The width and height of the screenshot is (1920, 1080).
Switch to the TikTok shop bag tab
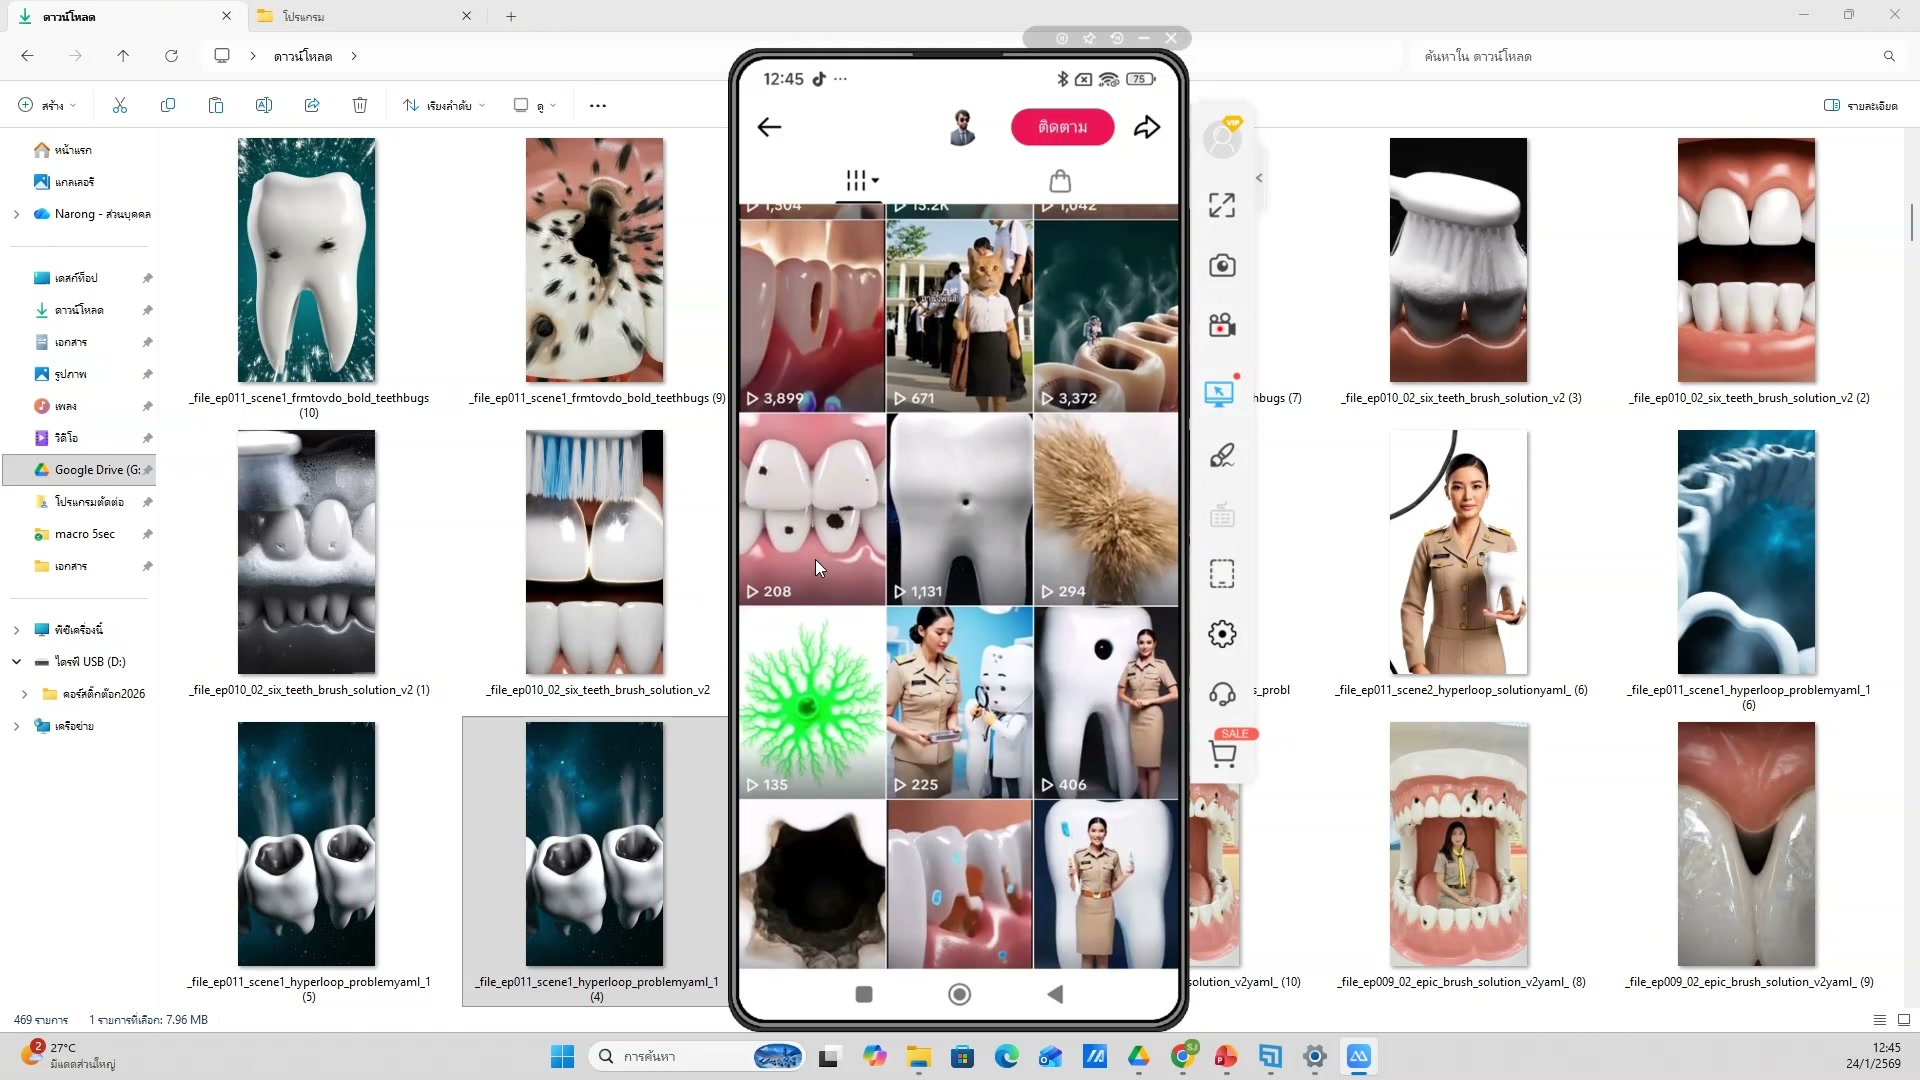1060,181
